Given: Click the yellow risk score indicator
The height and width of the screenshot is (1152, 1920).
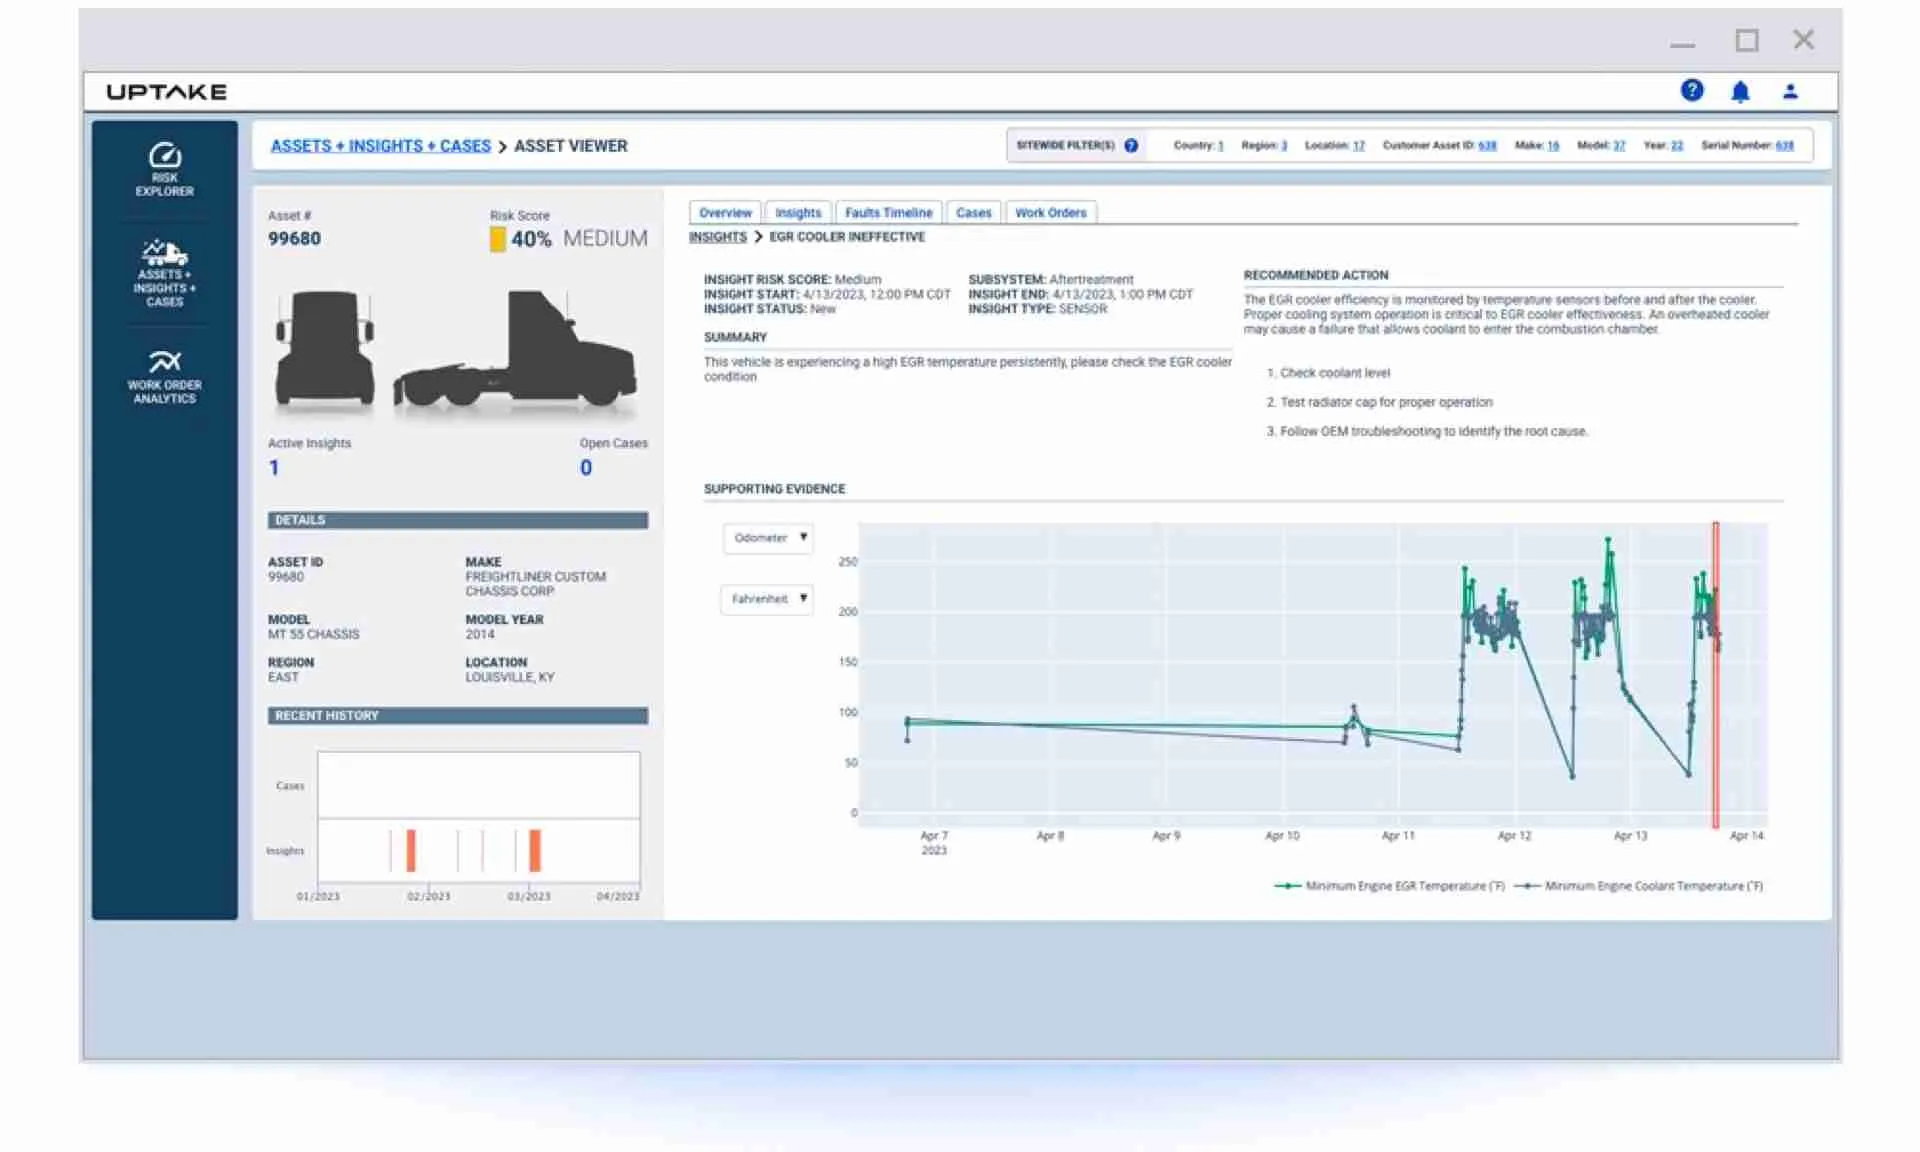Looking at the screenshot, I should point(497,239).
